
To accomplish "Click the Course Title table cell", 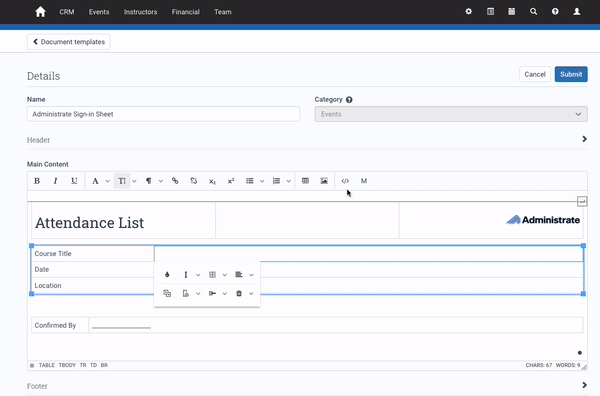I will tap(93, 254).
